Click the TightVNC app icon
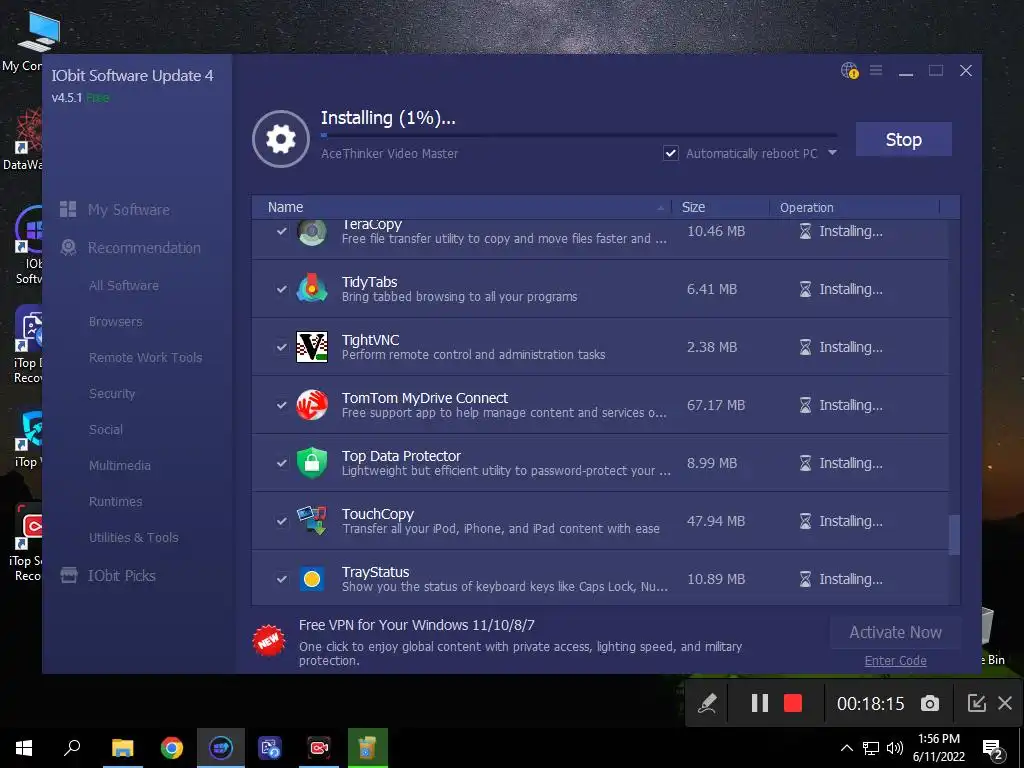Viewport: 1024px width, 768px height. tap(312, 346)
